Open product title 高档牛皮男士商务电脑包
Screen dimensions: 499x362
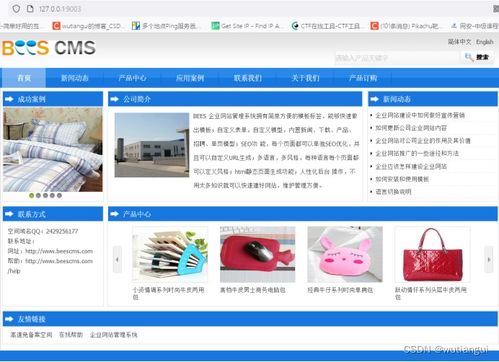(253, 290)
